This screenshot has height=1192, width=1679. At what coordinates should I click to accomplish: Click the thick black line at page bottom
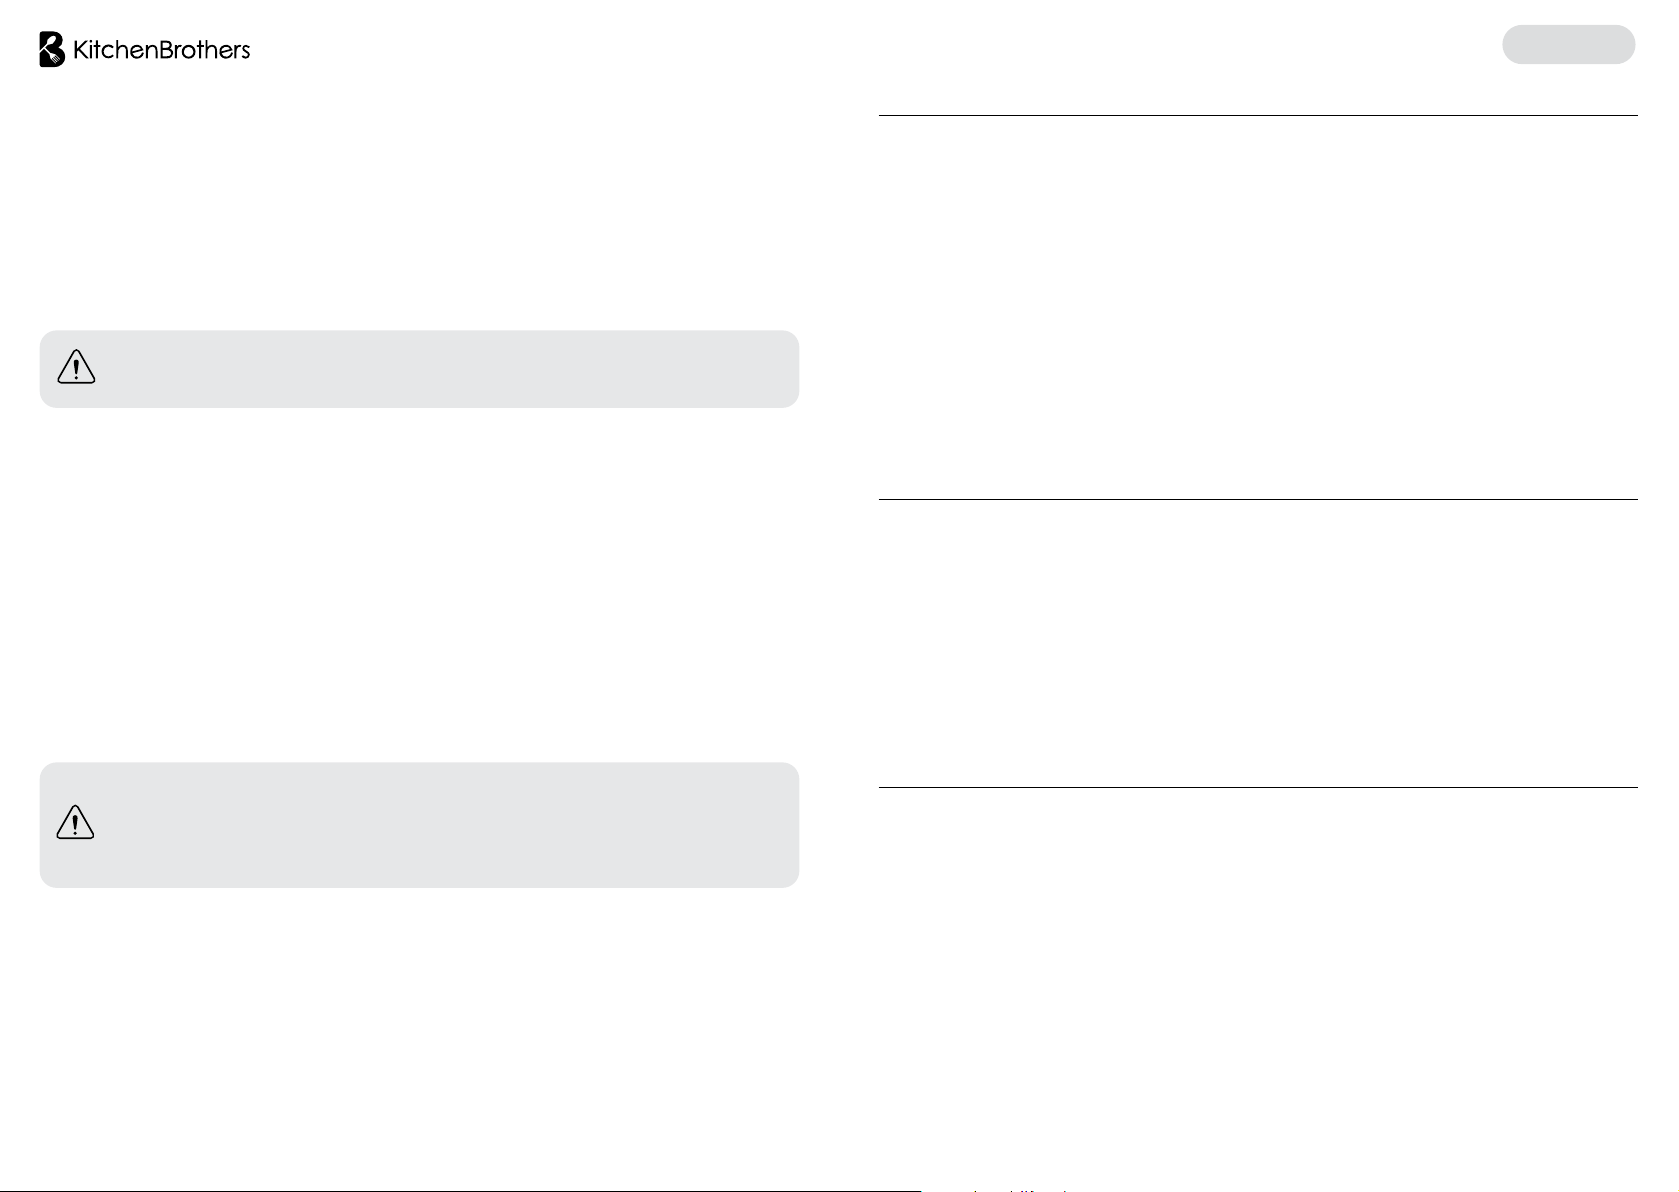460,1190
